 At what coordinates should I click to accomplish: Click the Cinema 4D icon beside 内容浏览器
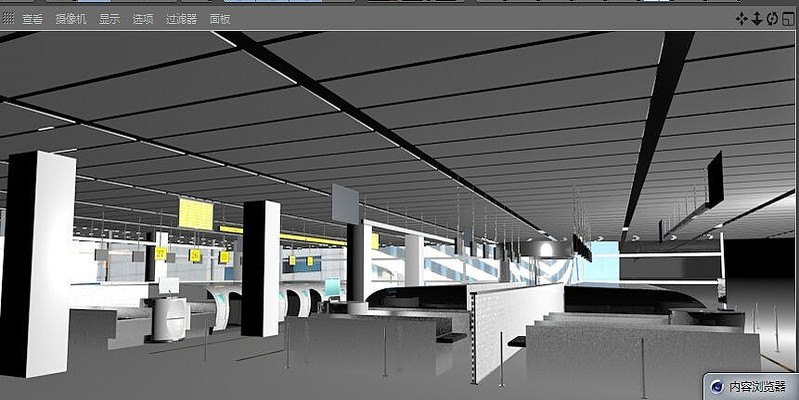[x=716, y=386]
